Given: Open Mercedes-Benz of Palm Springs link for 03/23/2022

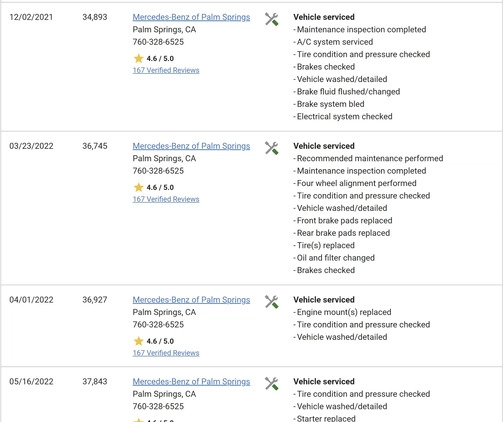Looking at the screenshot, I should [x=191, y=146].
